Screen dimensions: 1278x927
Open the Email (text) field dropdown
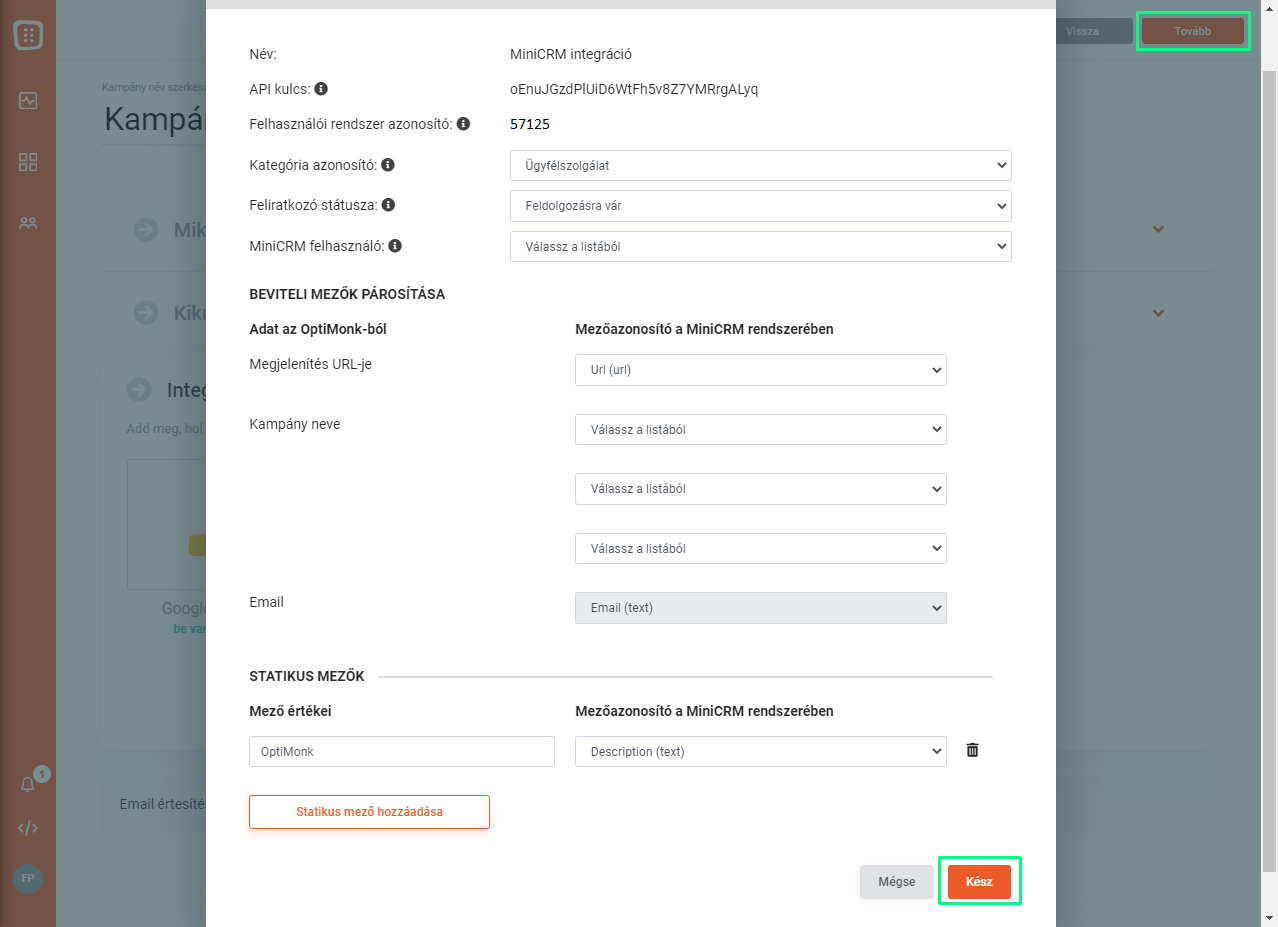[760, 608]
